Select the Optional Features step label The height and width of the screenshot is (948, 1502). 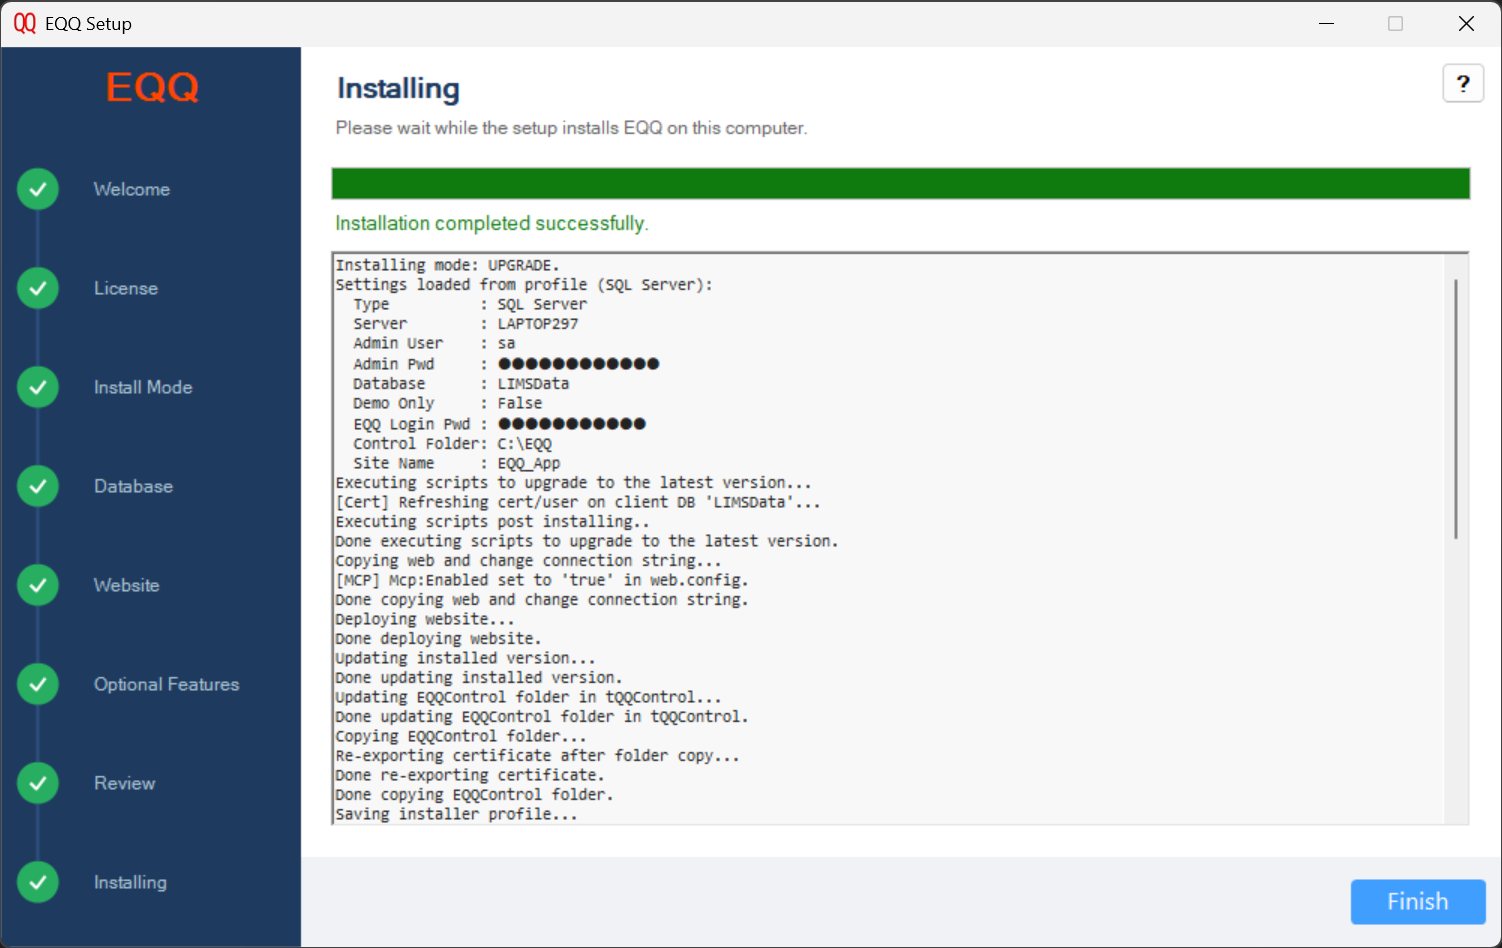pyautogui.click(x=166, y=684)
